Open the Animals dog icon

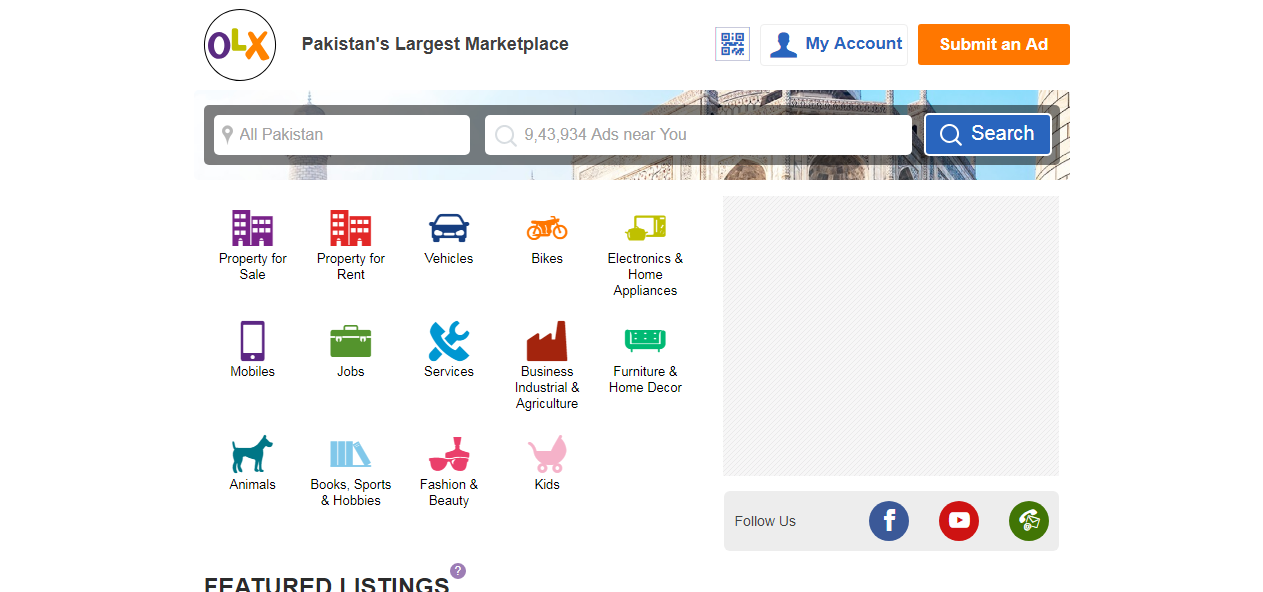pos(252,454)
